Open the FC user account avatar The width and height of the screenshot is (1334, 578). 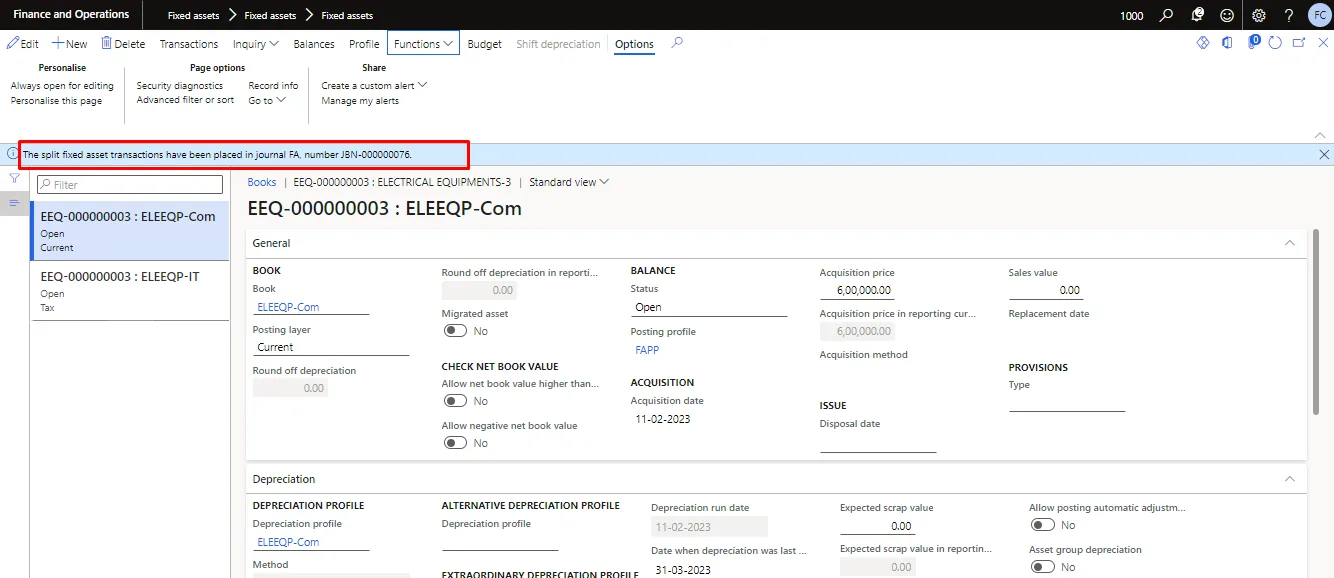1318,15
